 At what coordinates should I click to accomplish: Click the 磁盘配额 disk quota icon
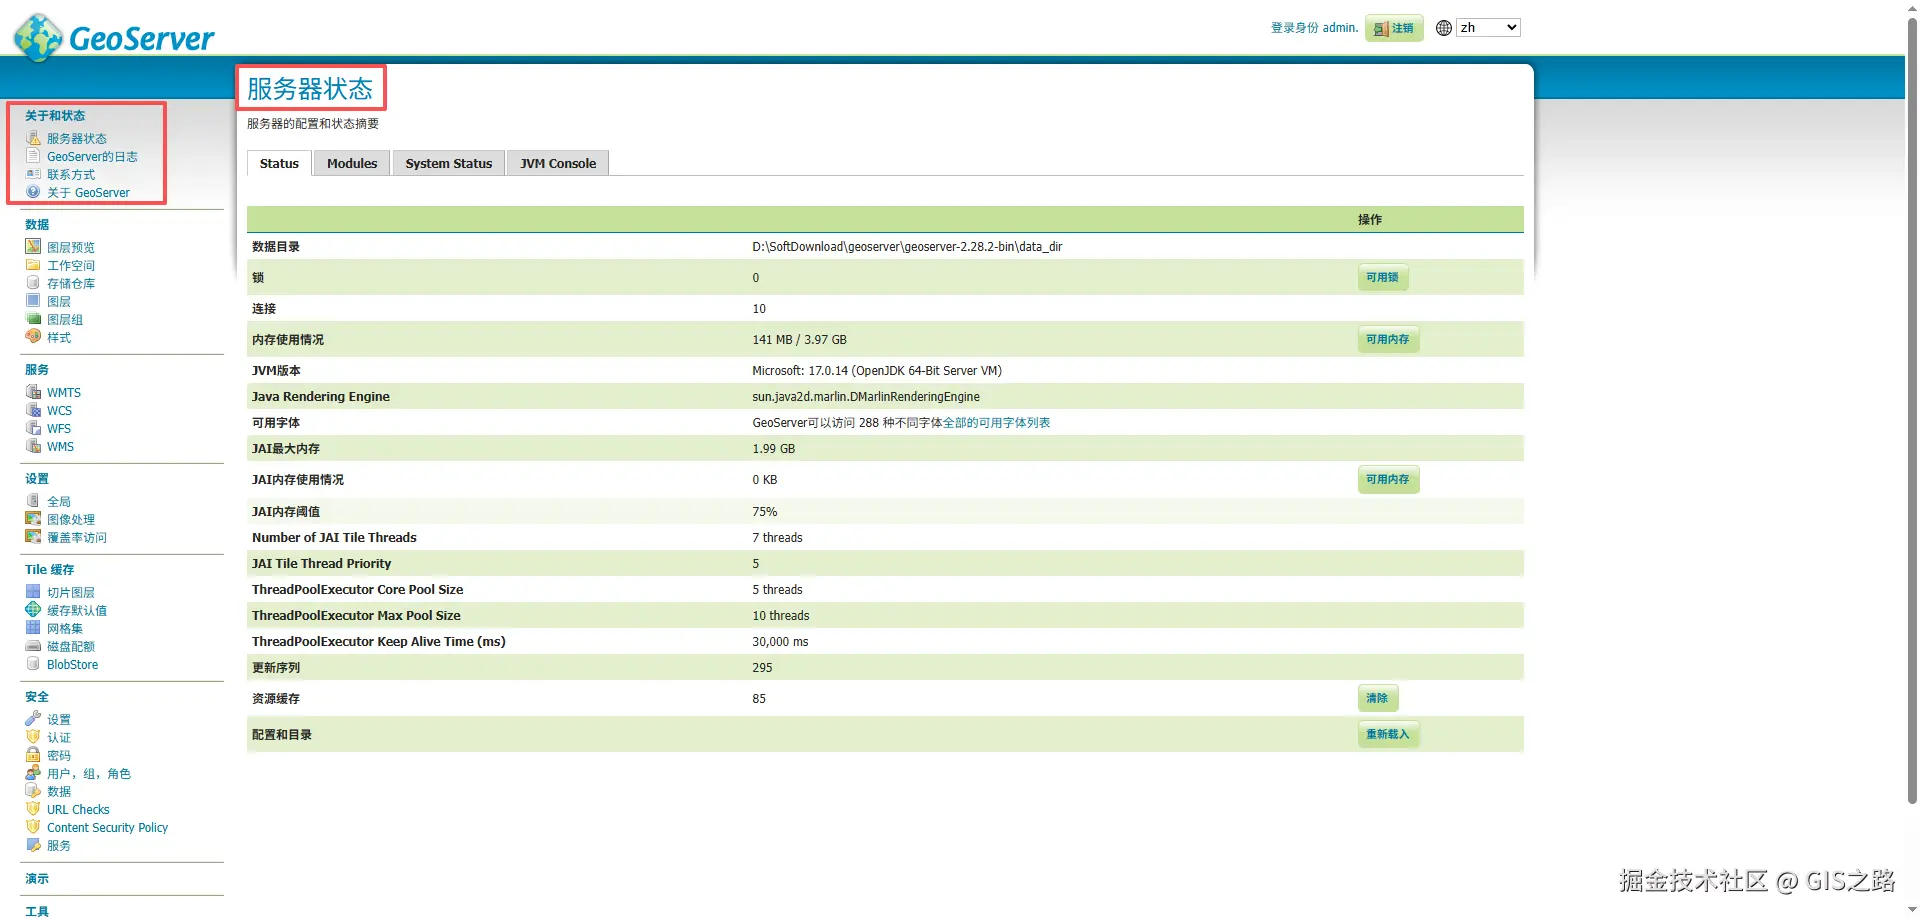pyautogui.click(x=33, y=646)
